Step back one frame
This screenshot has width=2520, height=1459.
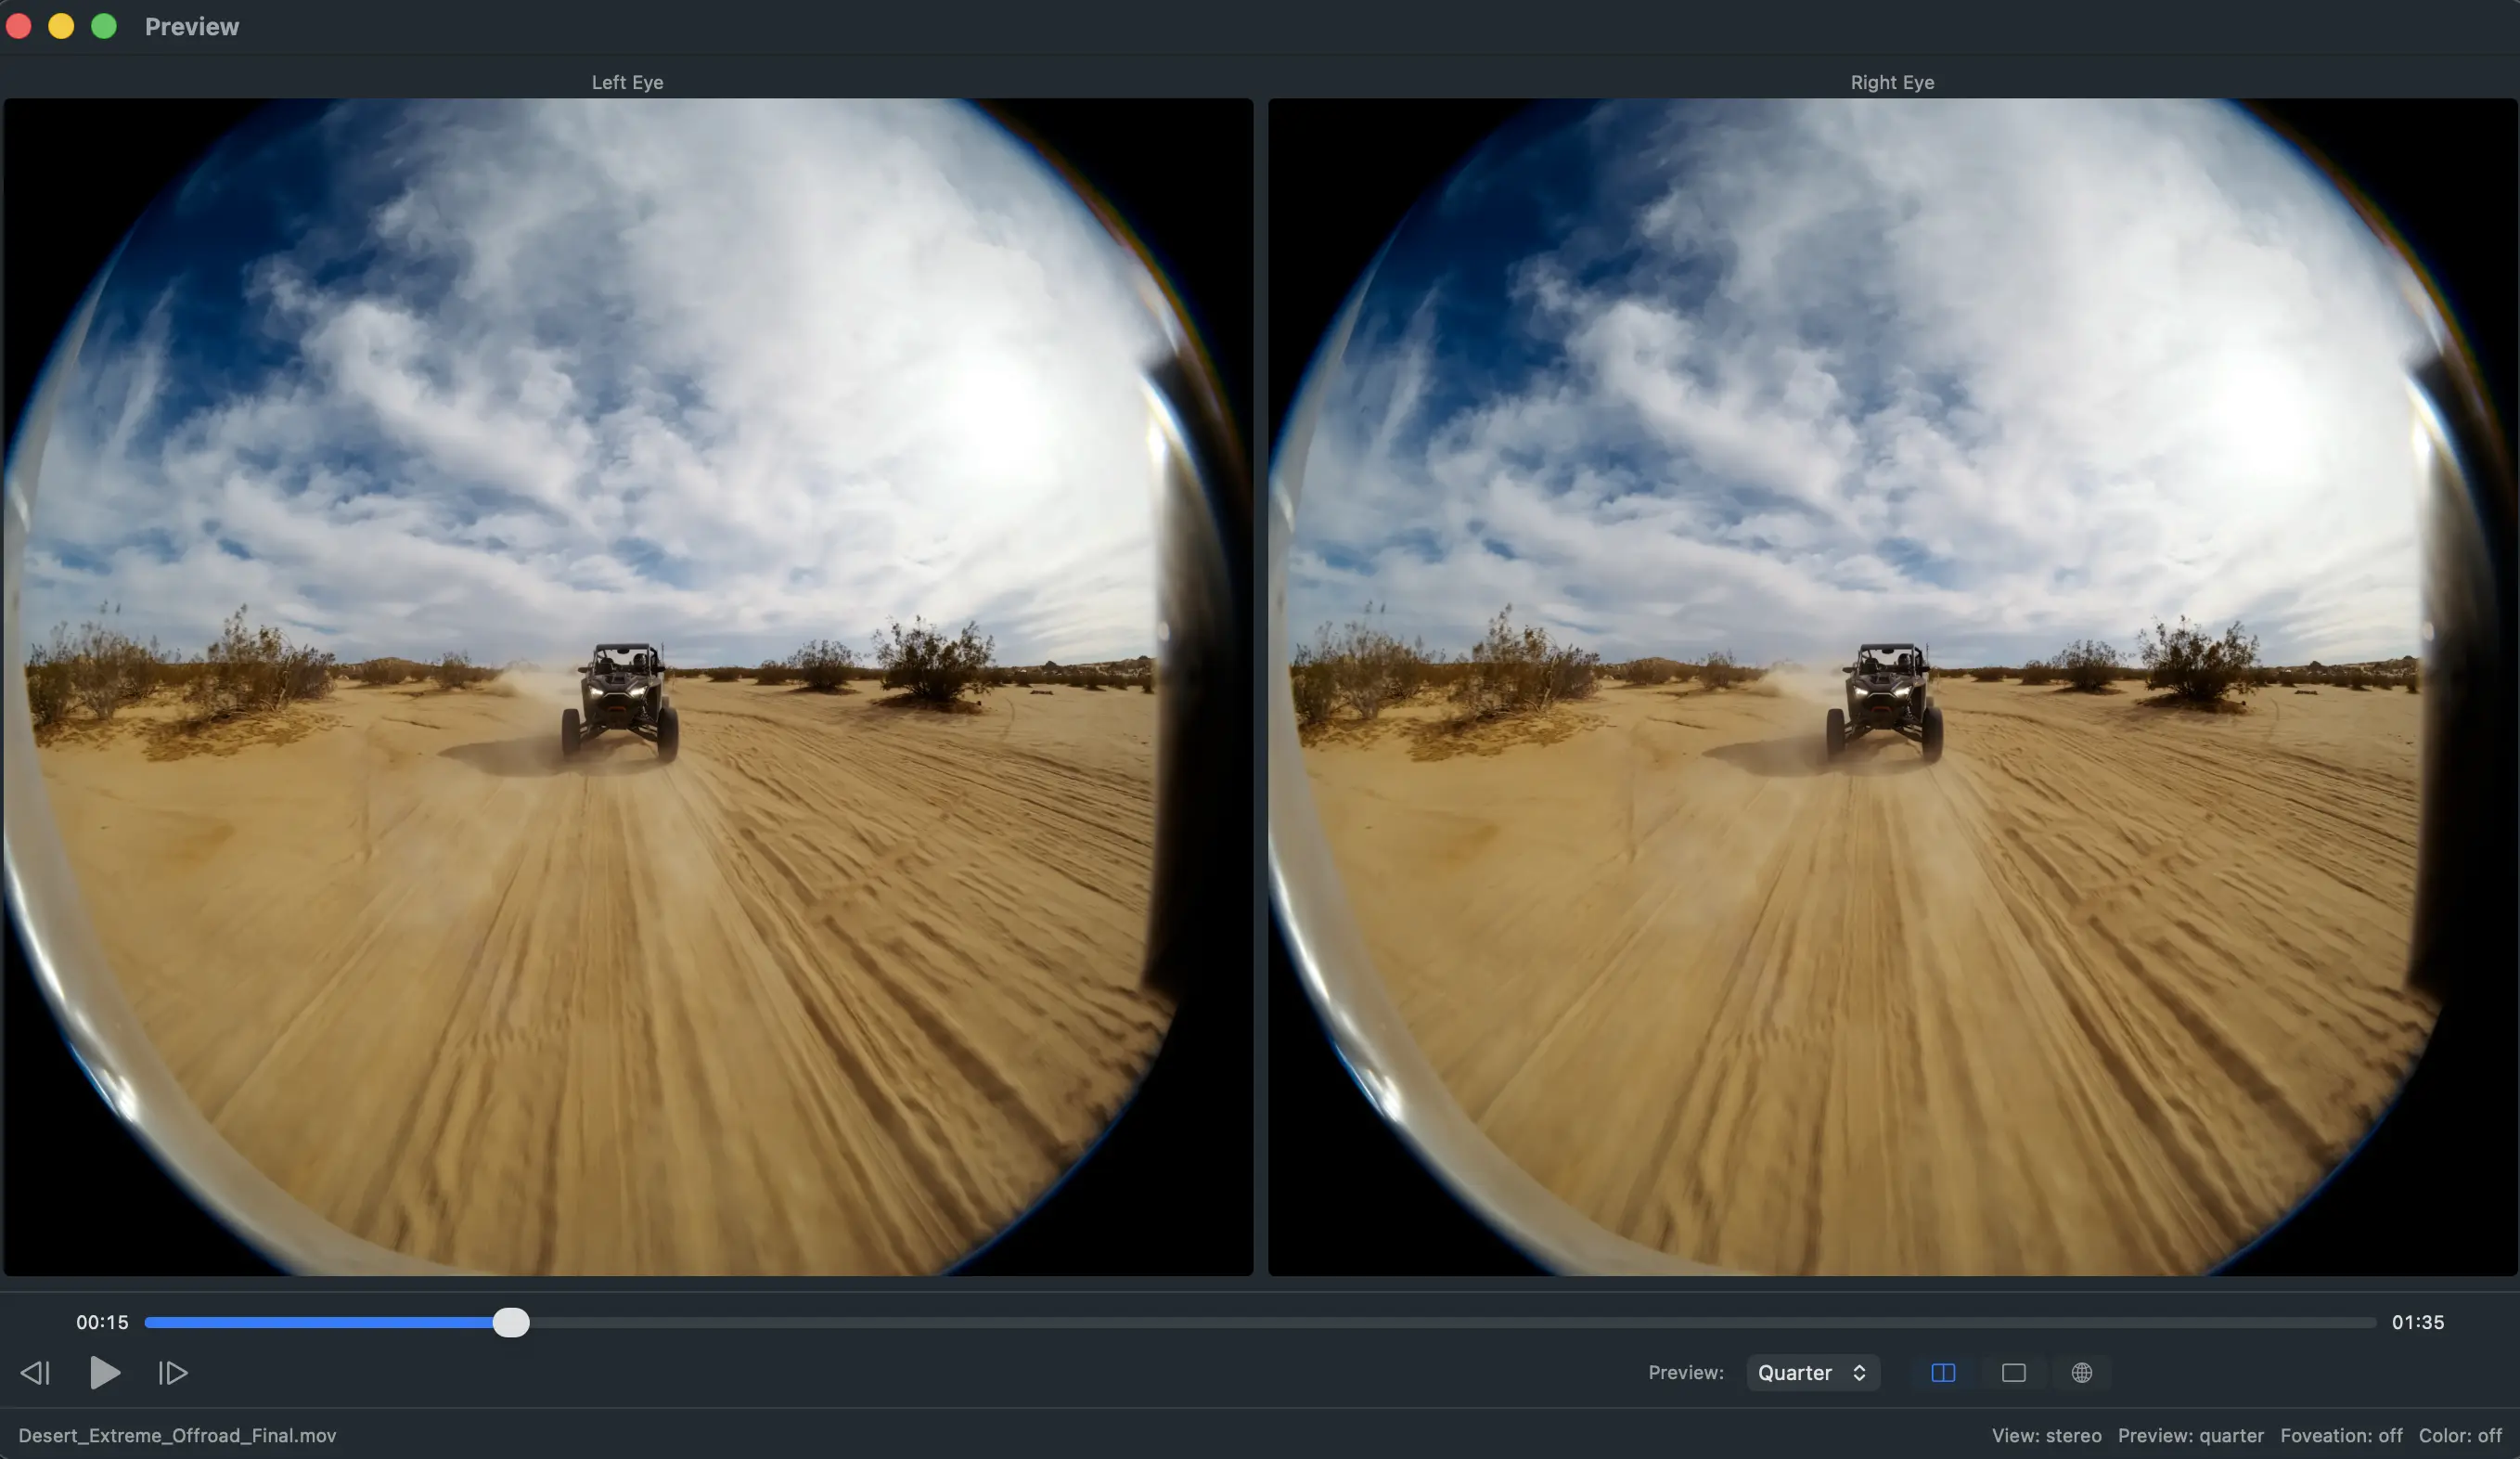click(35, 1373)
